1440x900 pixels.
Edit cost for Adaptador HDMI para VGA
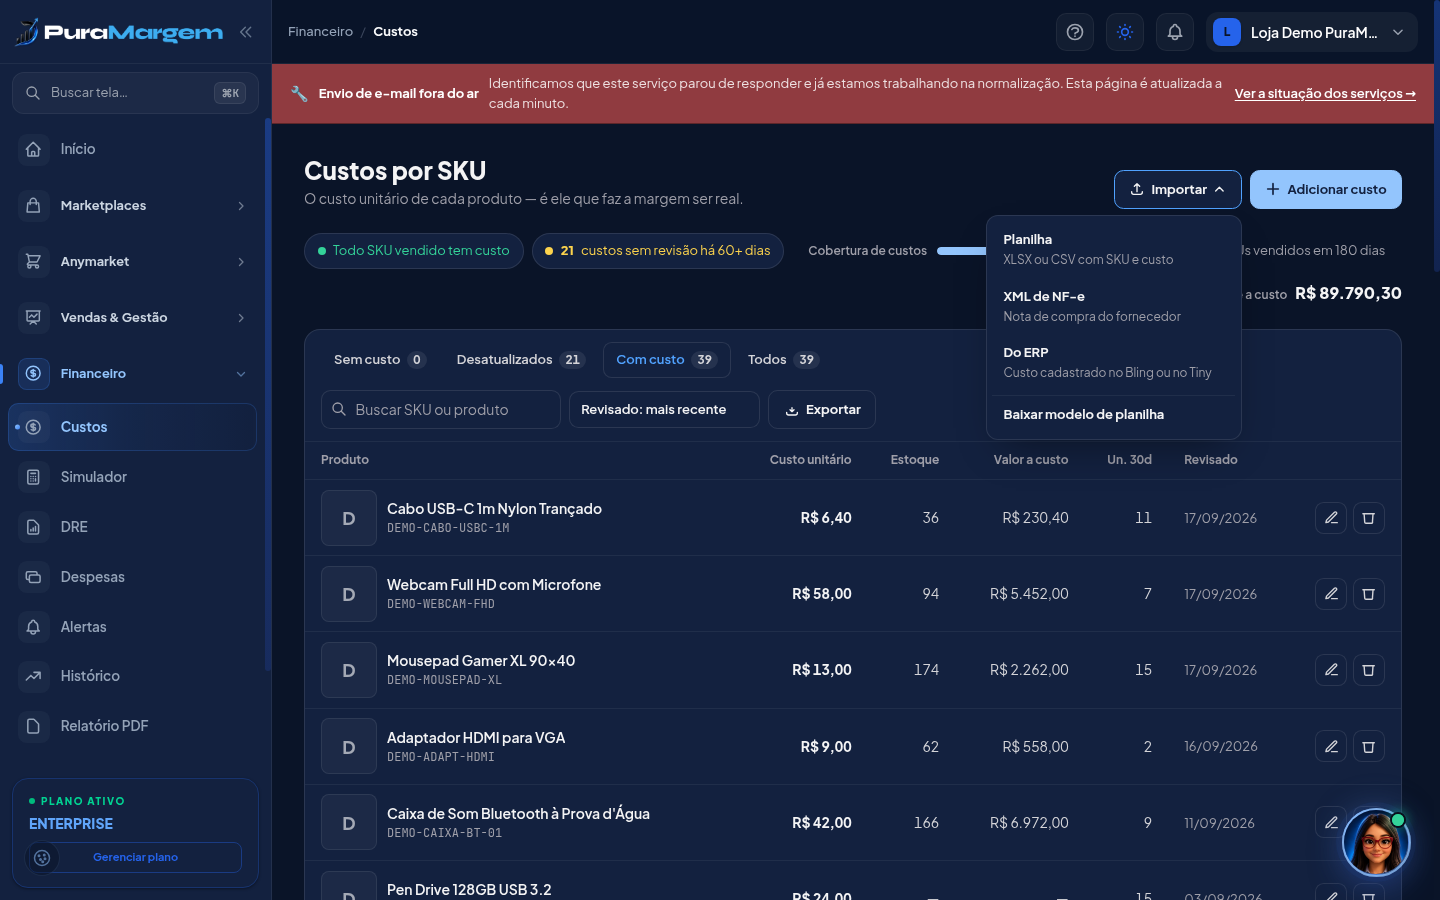(1331, 746)
